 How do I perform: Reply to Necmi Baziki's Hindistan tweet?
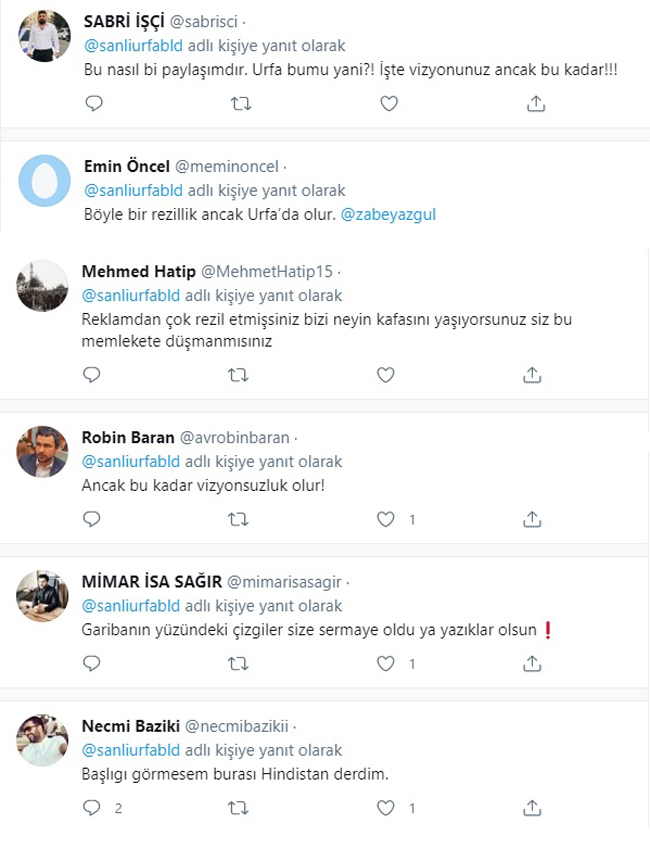click(93, 807)
